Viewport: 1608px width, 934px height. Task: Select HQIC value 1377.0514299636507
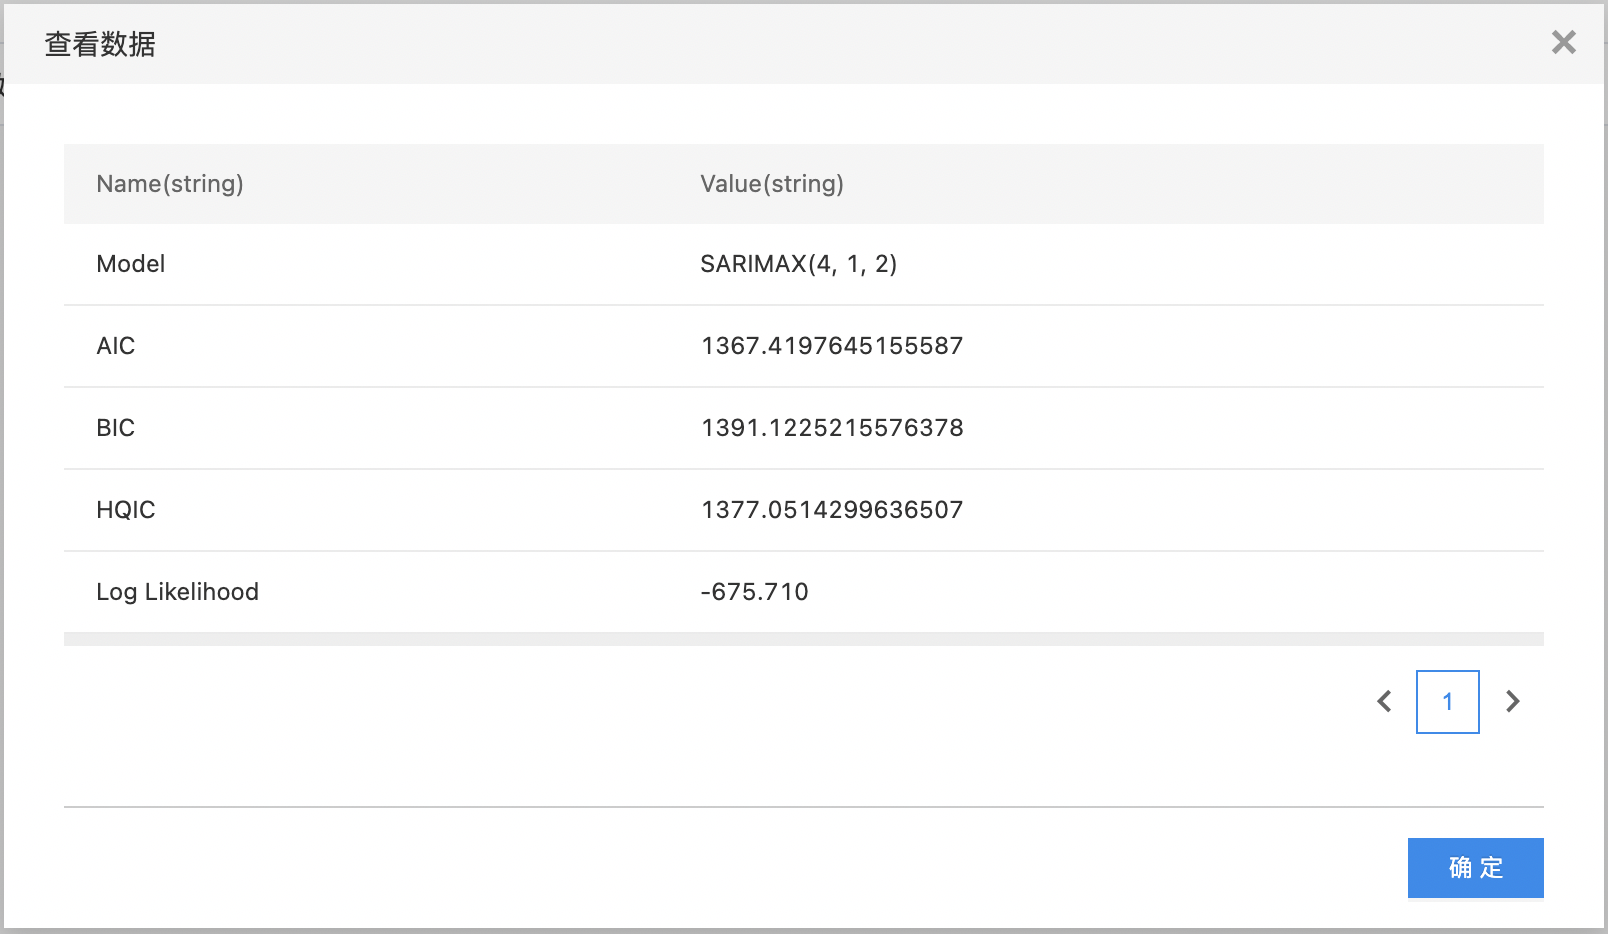coord(832,510)
